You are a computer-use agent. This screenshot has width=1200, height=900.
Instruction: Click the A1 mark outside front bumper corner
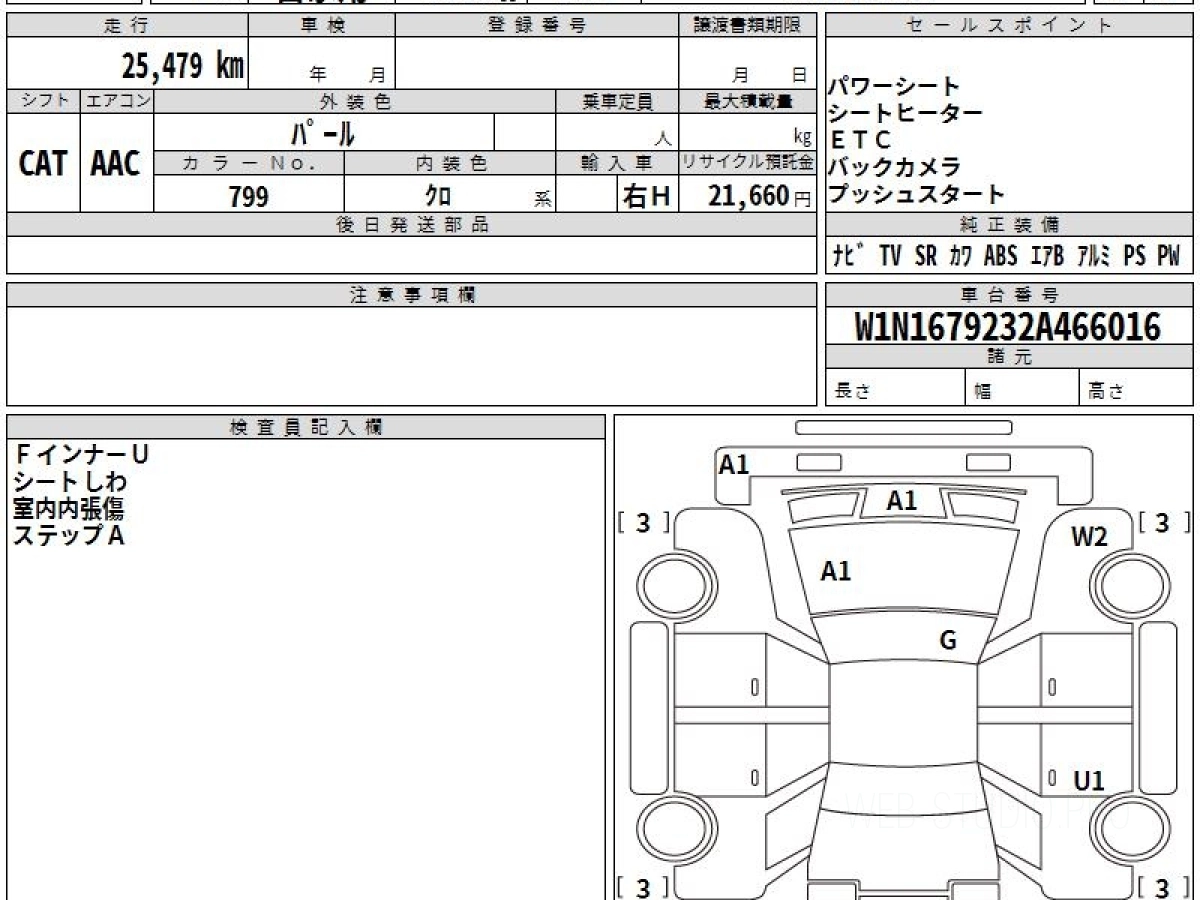pos(734,465)
